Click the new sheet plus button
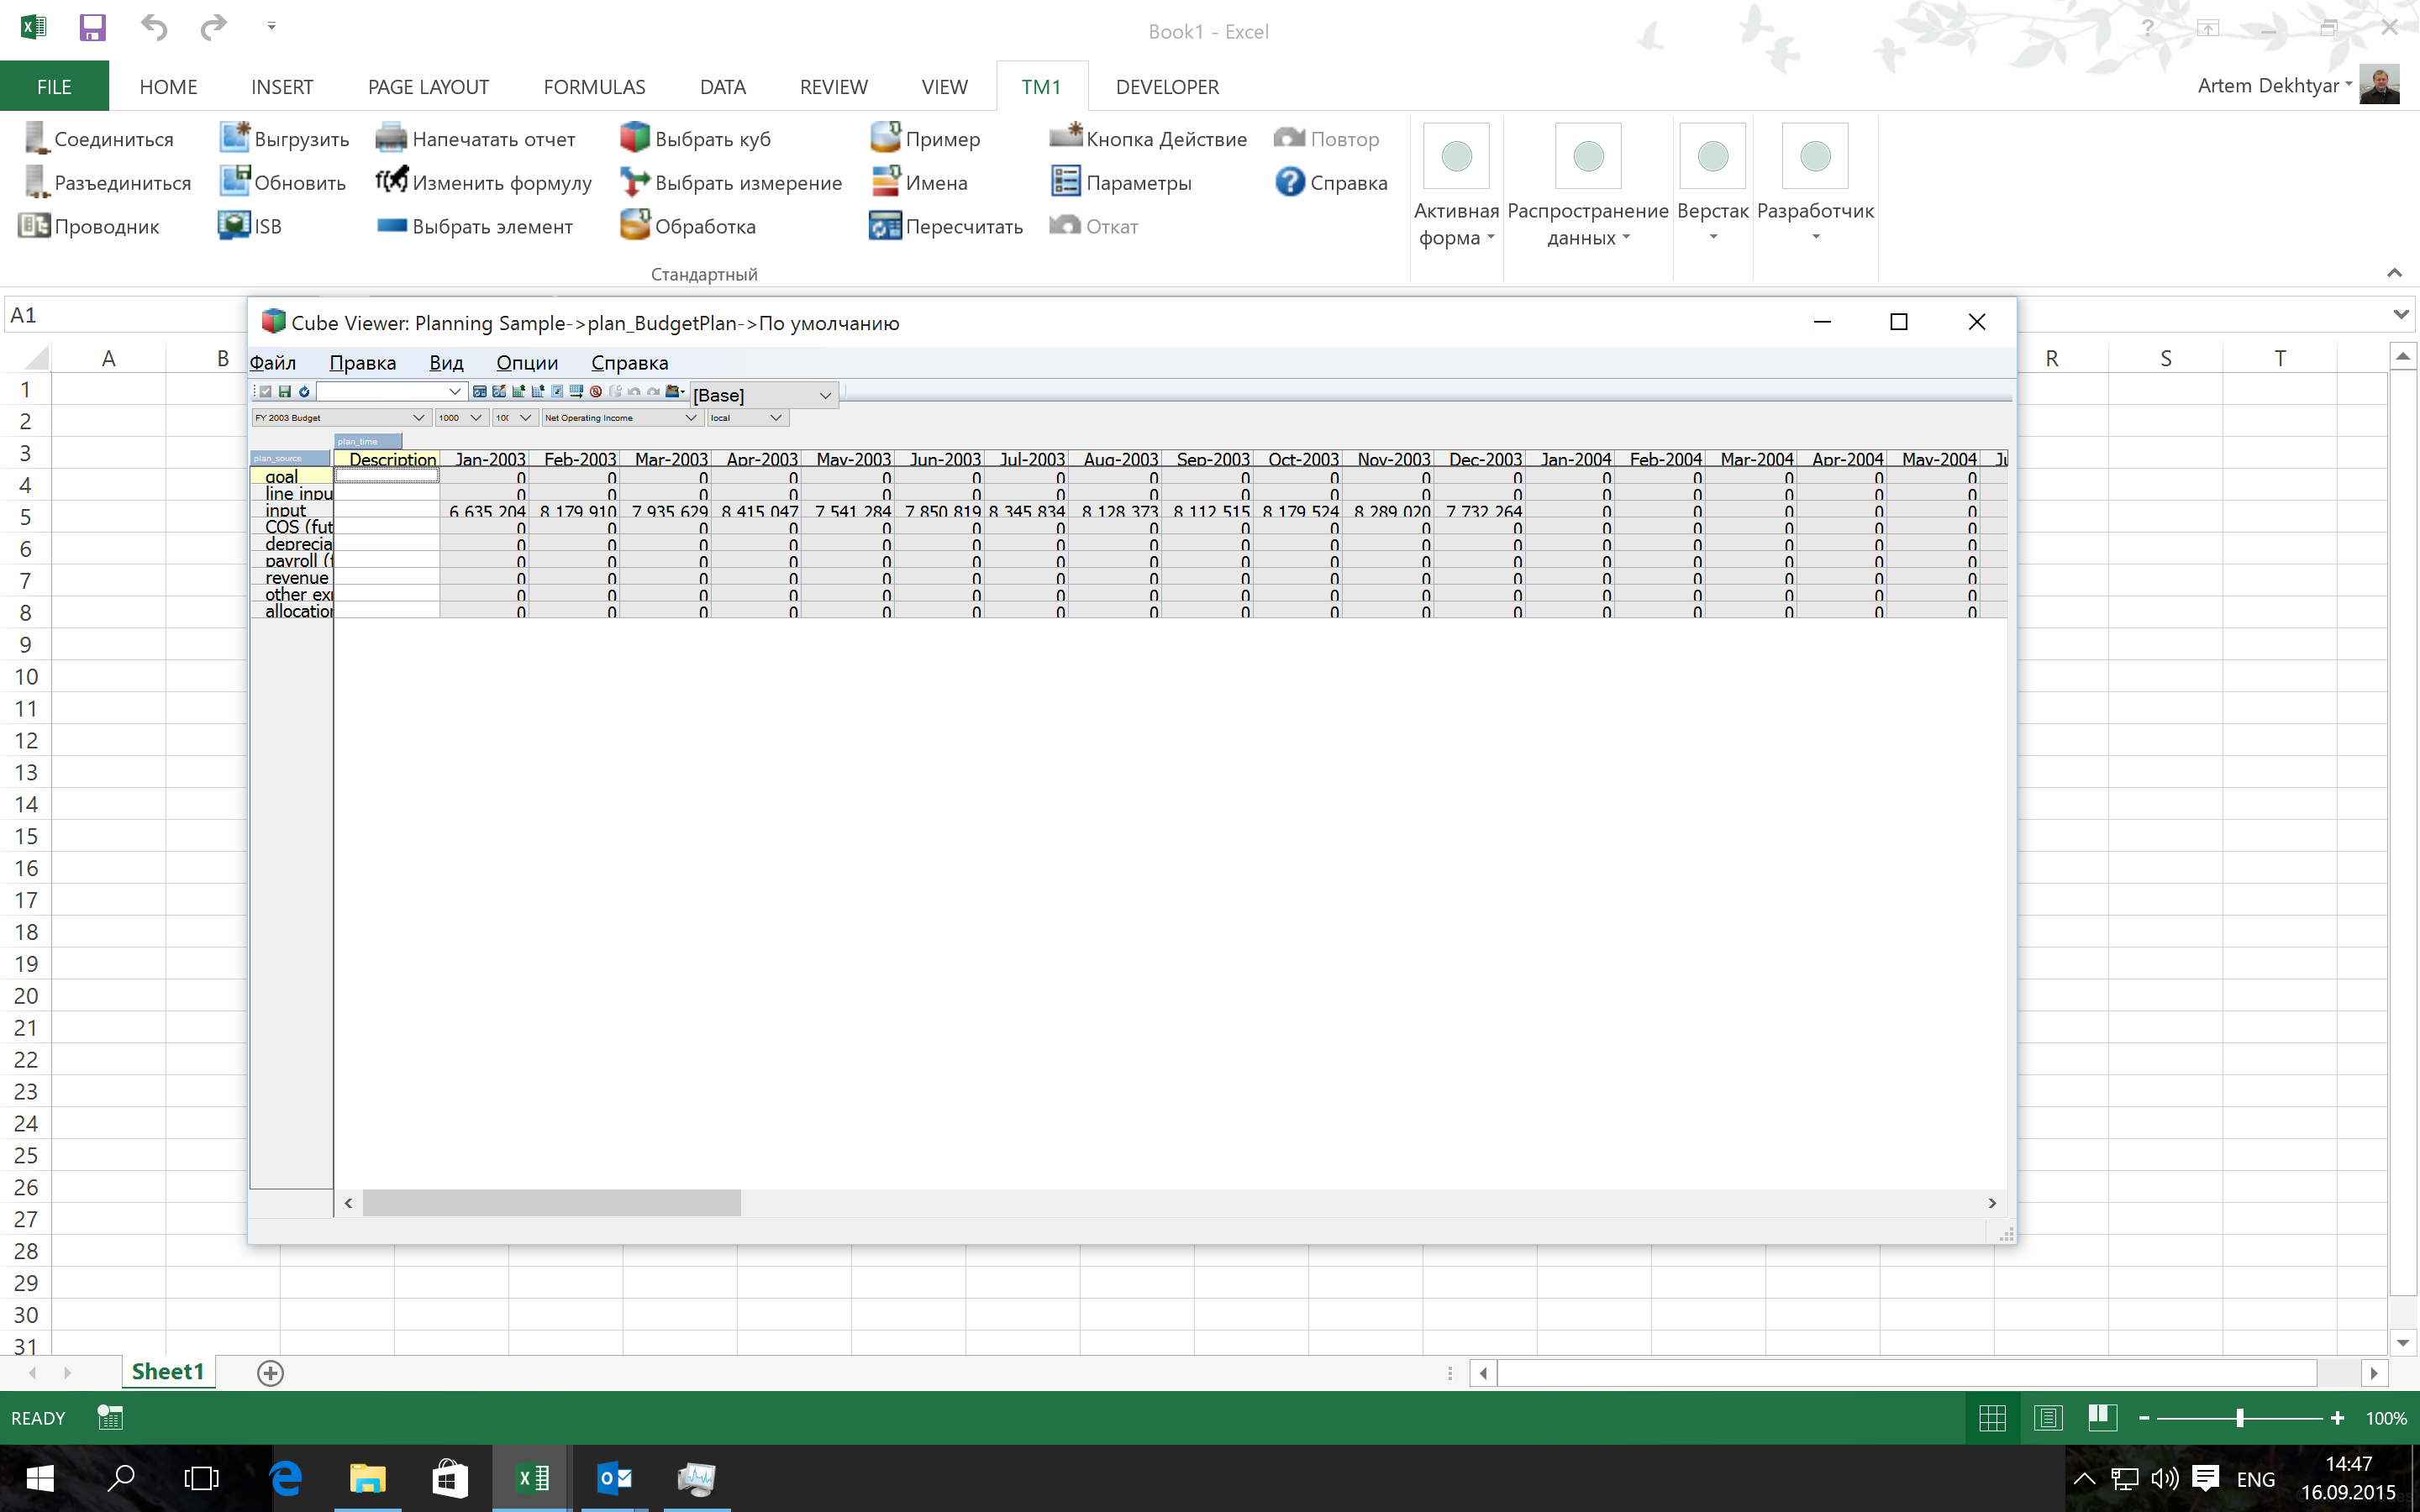This screenshot has height=1512, width=2420. (x=270, y=1372)
